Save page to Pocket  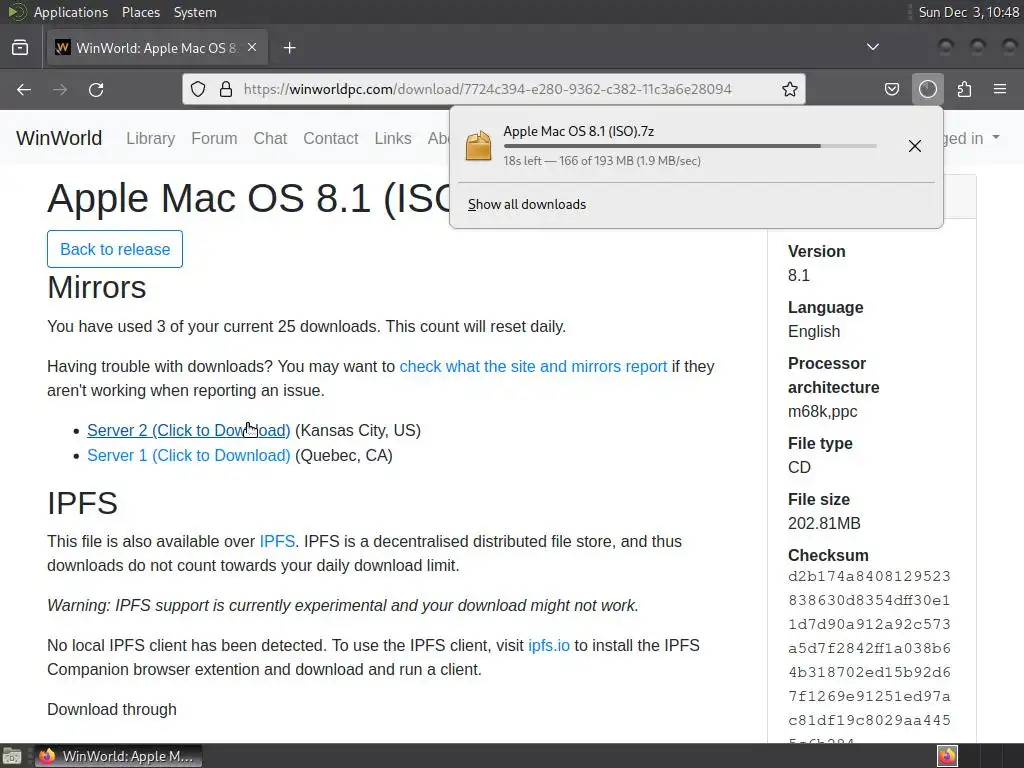tap(892, 89)
